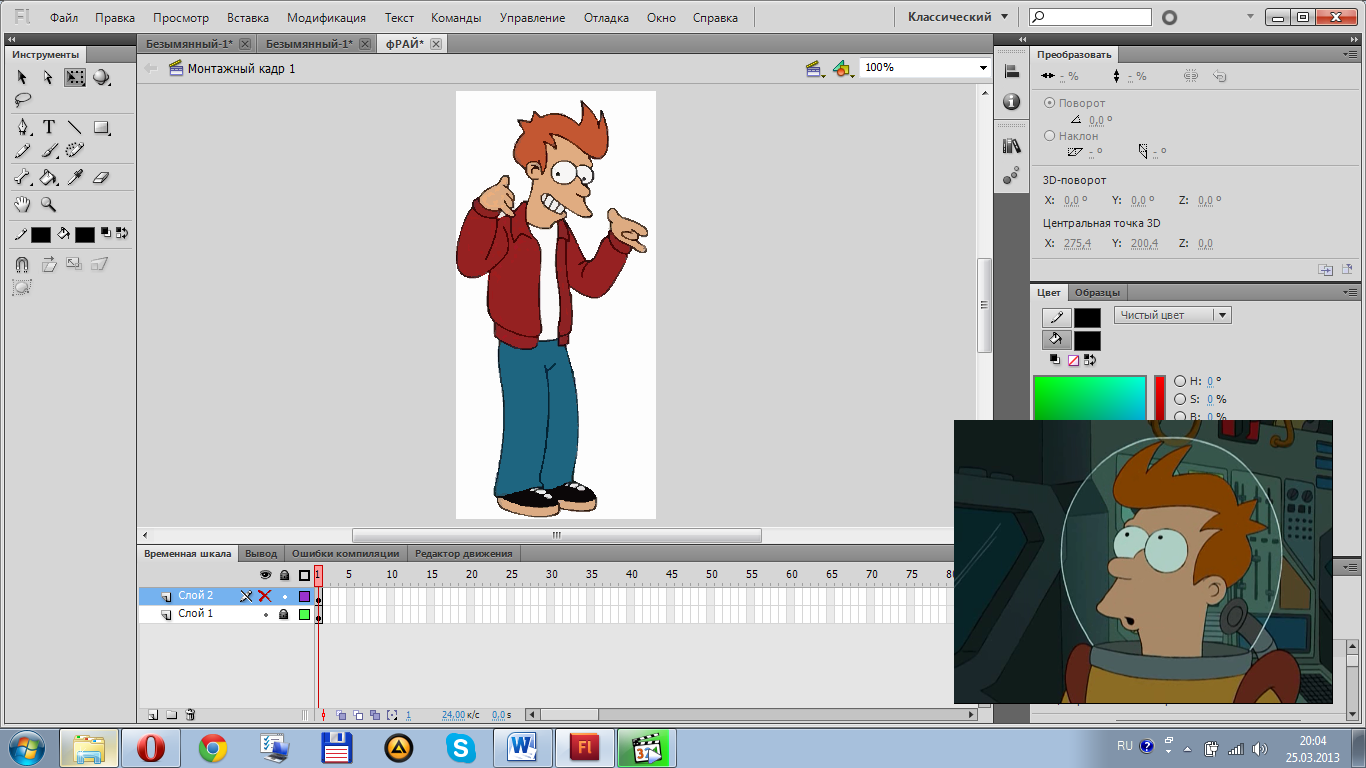Select the Text tool
The image size is (1366, 768).
(48, 127)
